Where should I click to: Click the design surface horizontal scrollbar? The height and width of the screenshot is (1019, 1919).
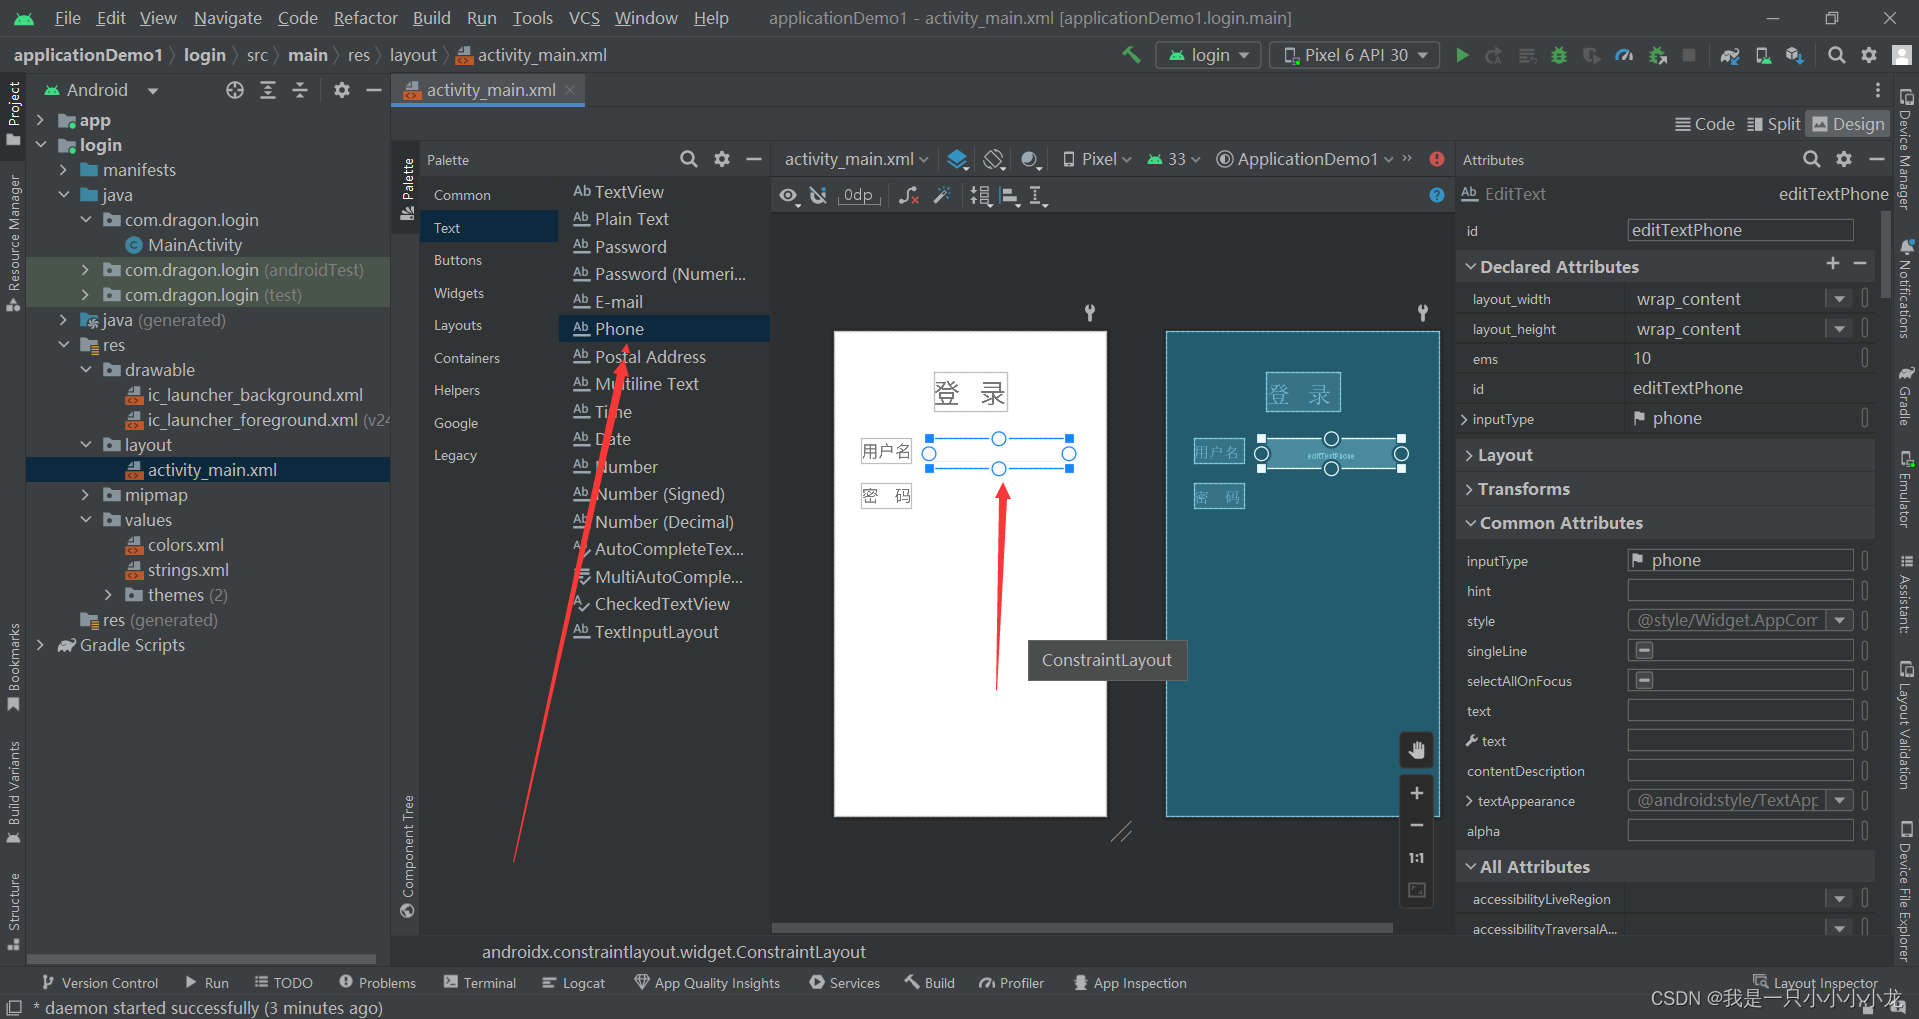1082,928
